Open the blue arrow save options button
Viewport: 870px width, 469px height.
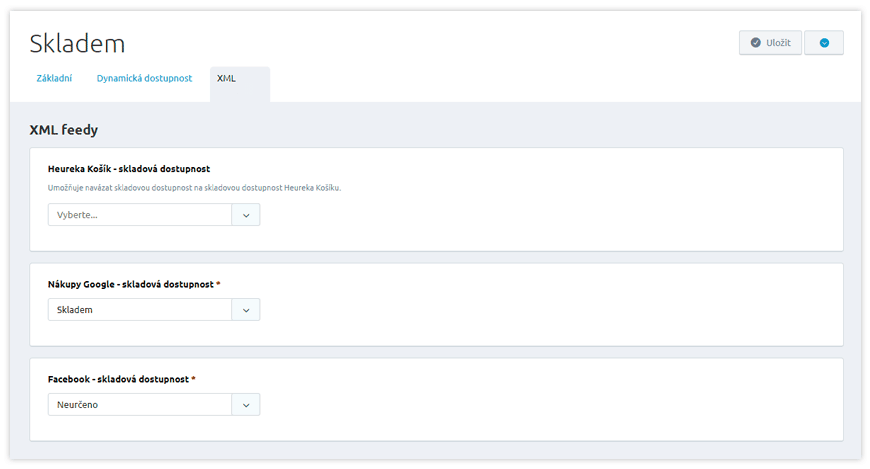(x=824, y=43)
